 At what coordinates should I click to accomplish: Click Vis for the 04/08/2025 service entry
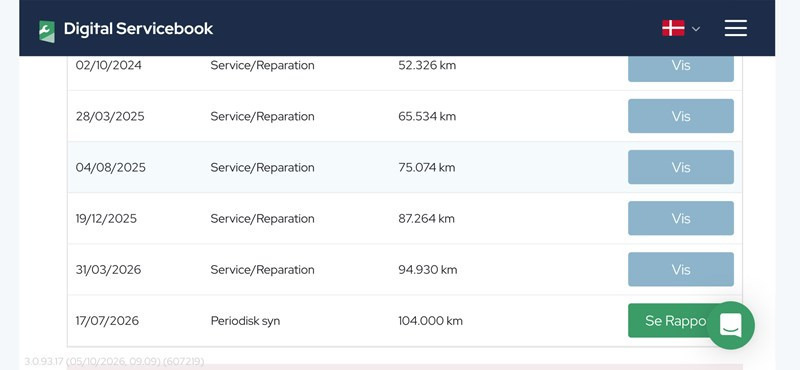tap(681, 167)
